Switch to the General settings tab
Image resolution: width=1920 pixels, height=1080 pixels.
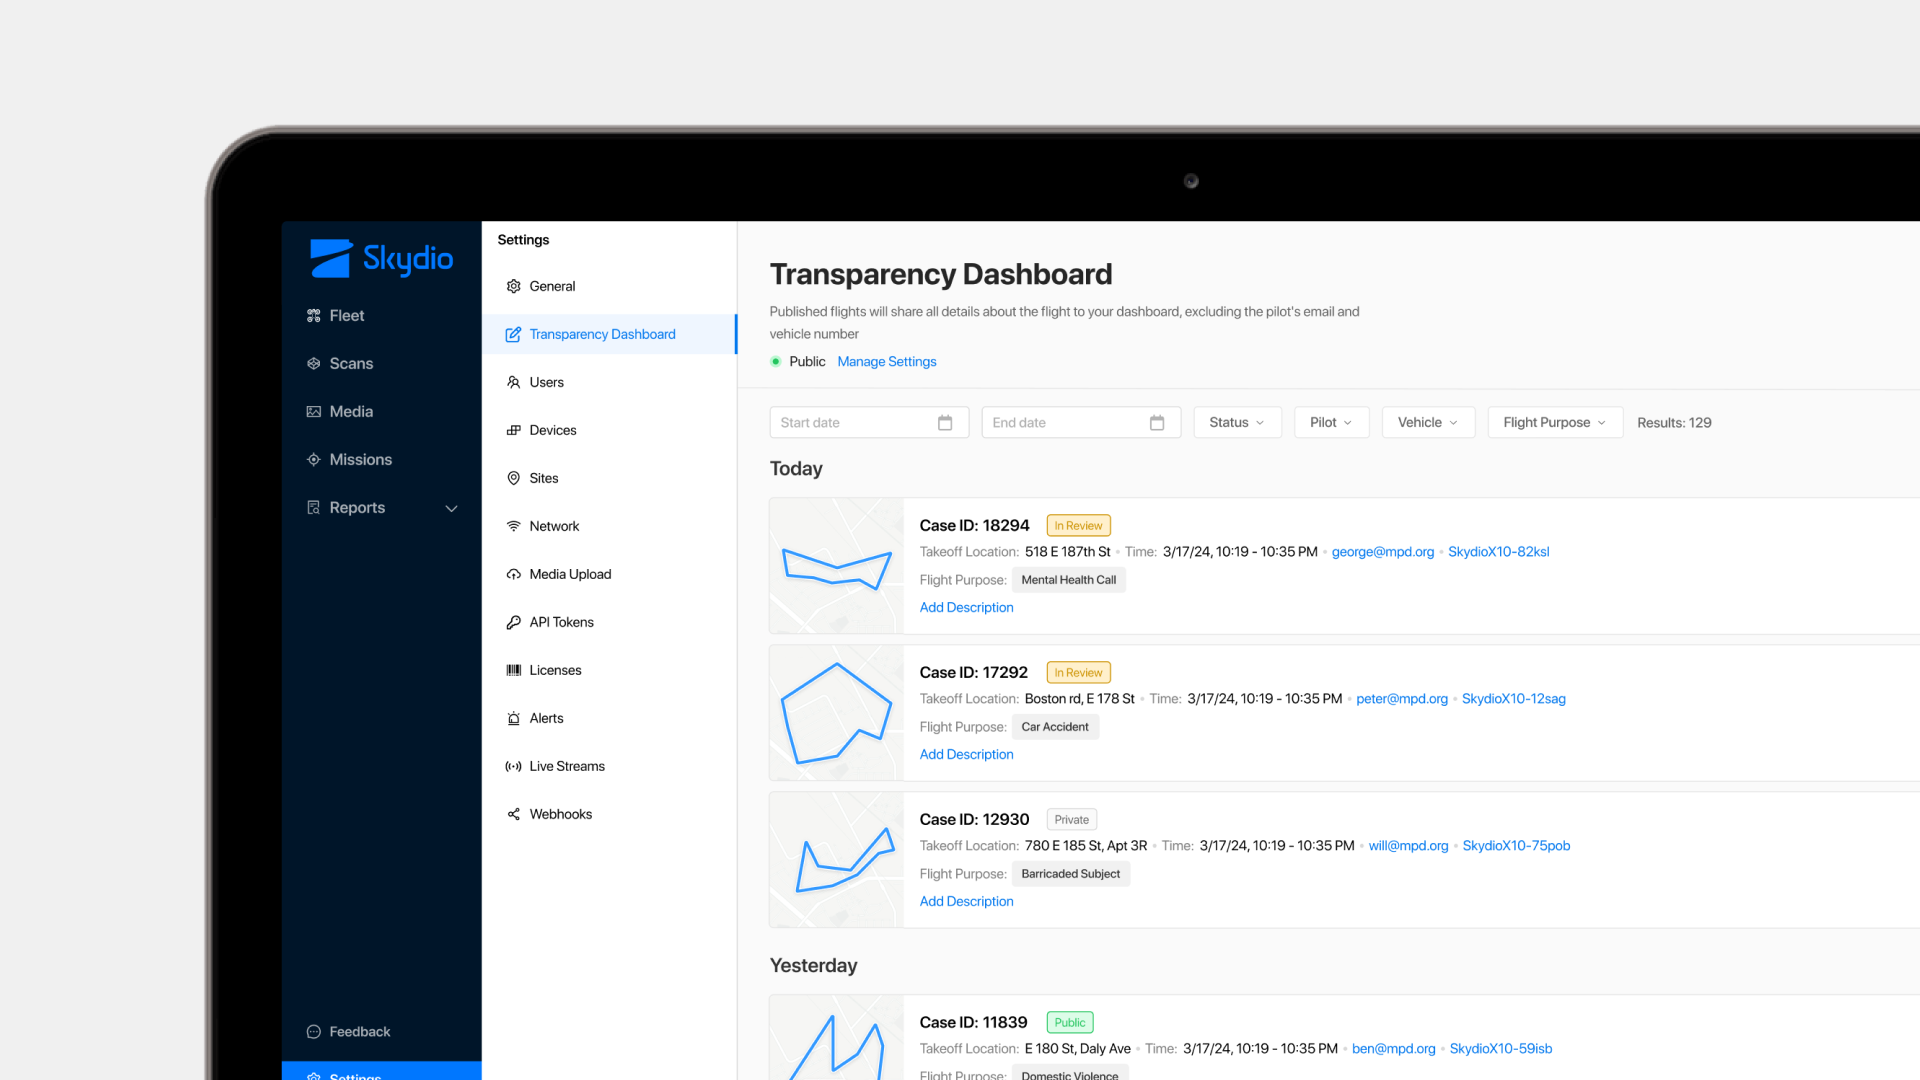[552, 286]
